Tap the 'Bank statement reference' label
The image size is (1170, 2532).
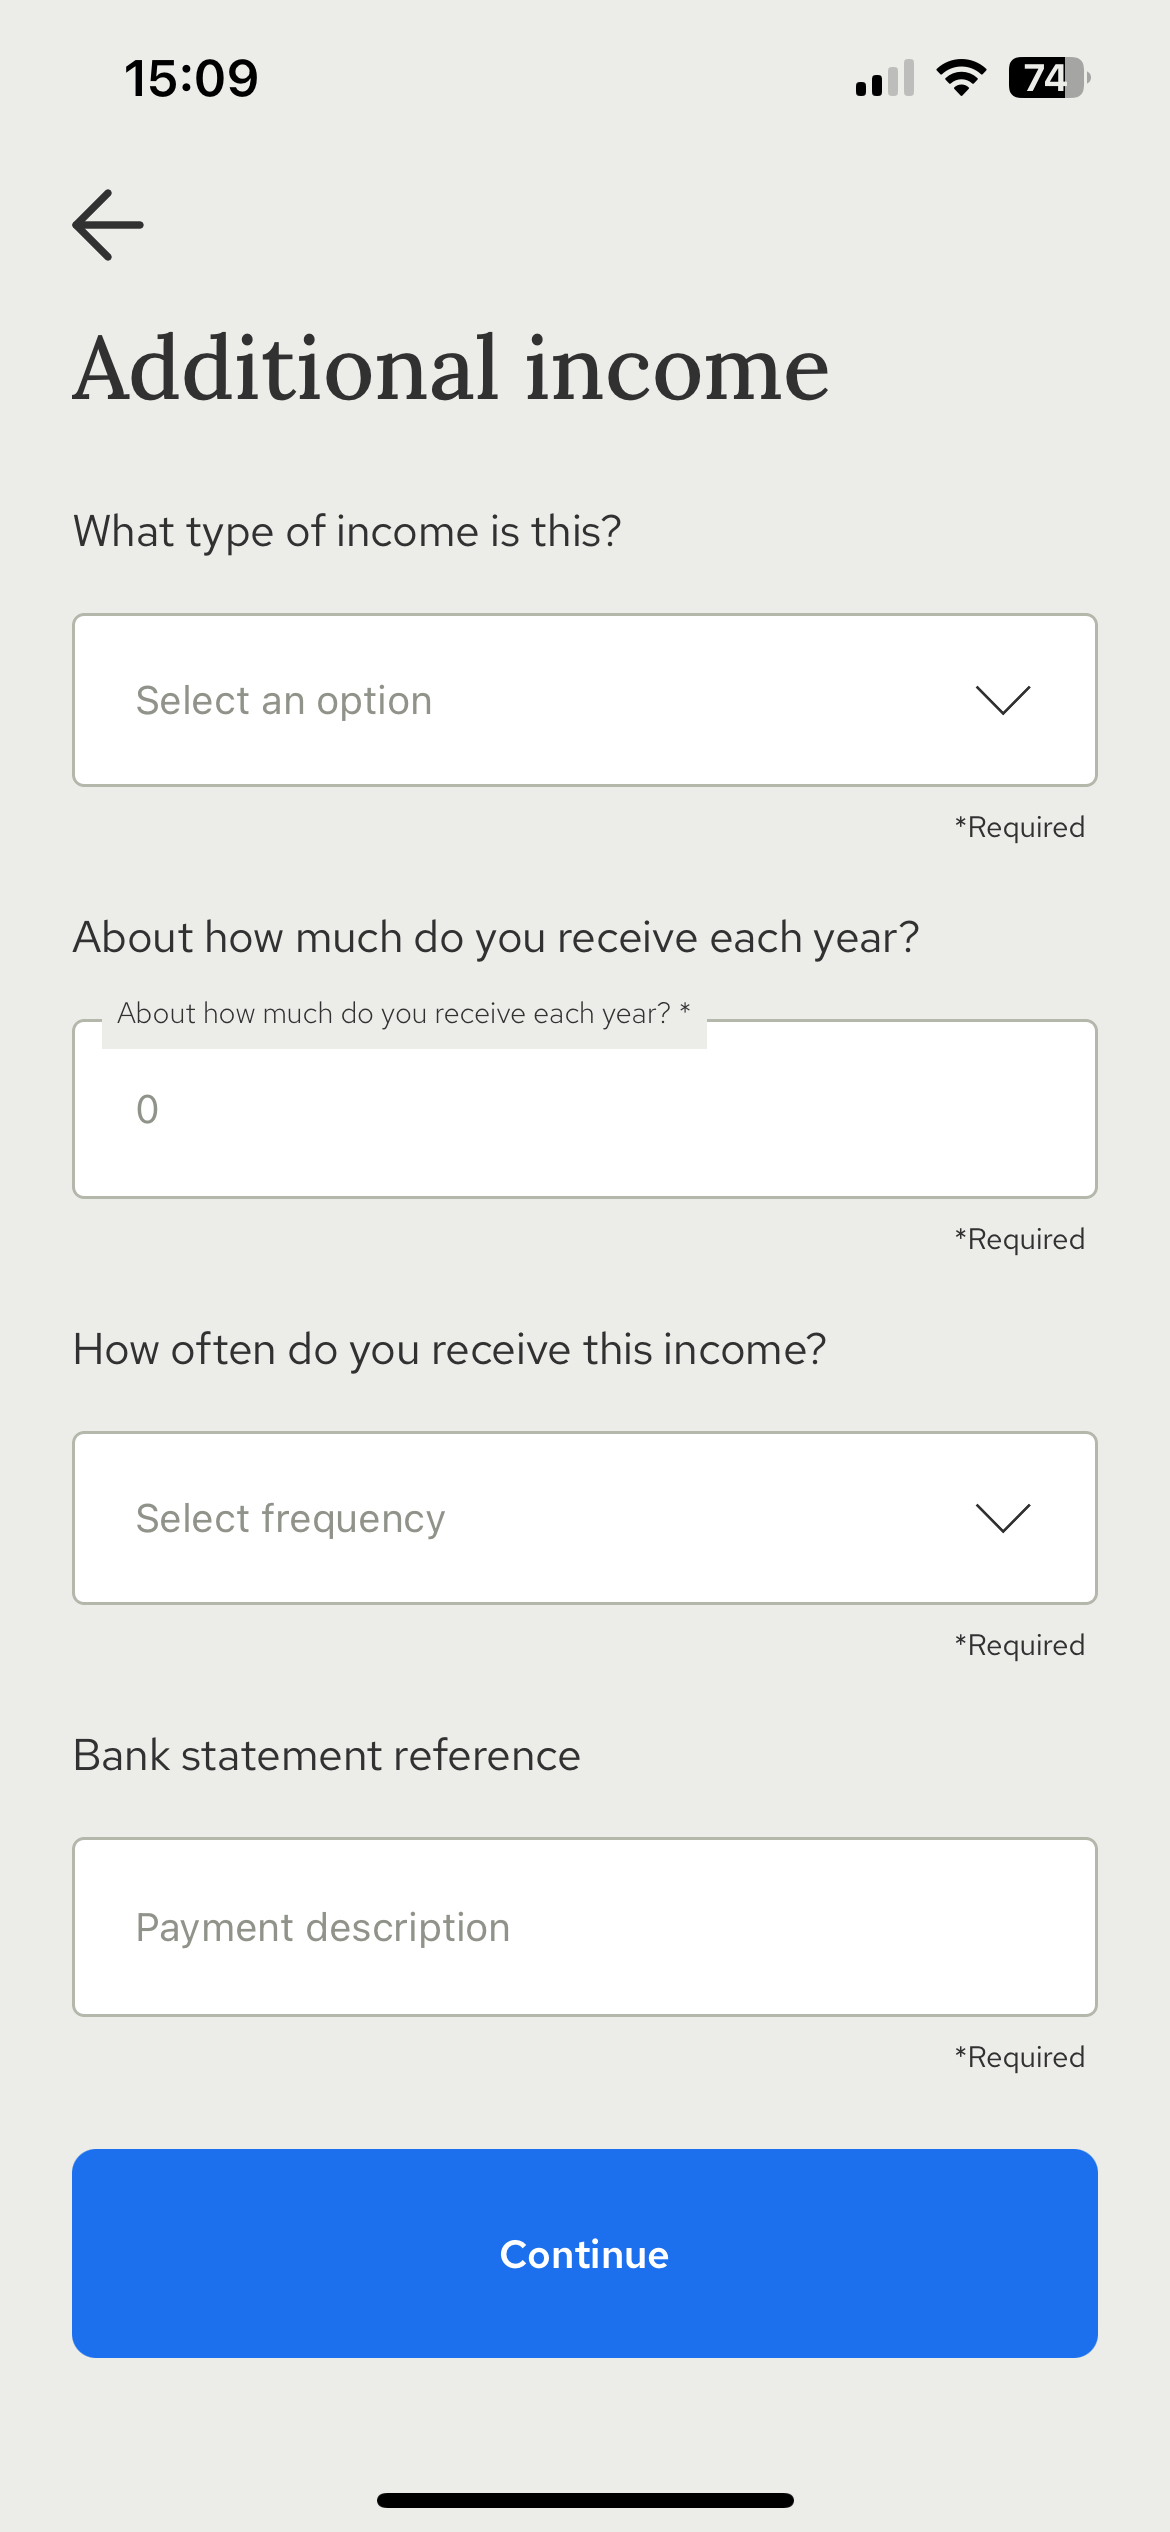tap(327, 1756)
